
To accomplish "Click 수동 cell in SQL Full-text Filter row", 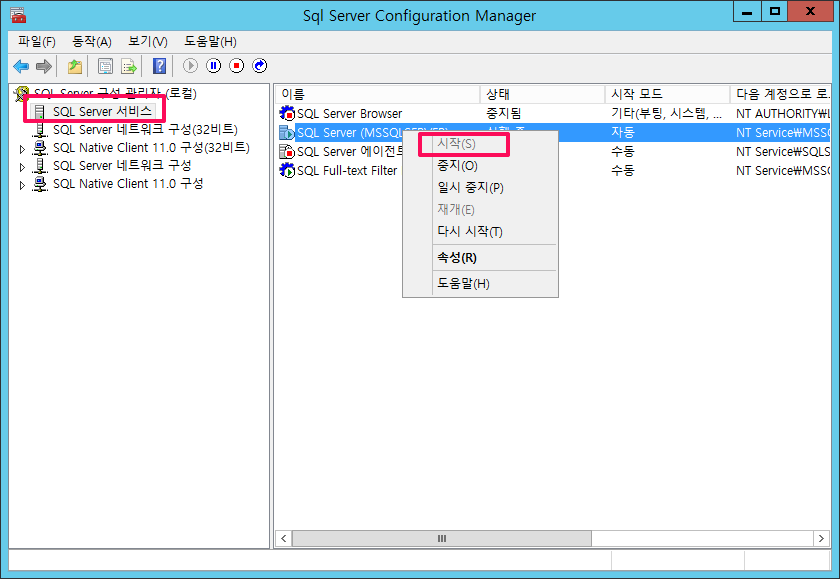I will (x=622, y=170).
